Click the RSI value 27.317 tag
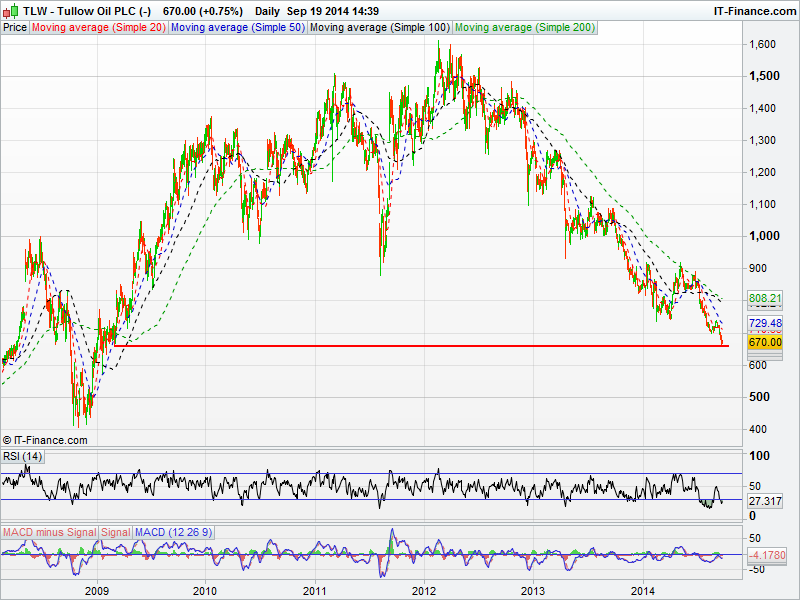This screenshot has height=600, width=800. tap(765, 499)
